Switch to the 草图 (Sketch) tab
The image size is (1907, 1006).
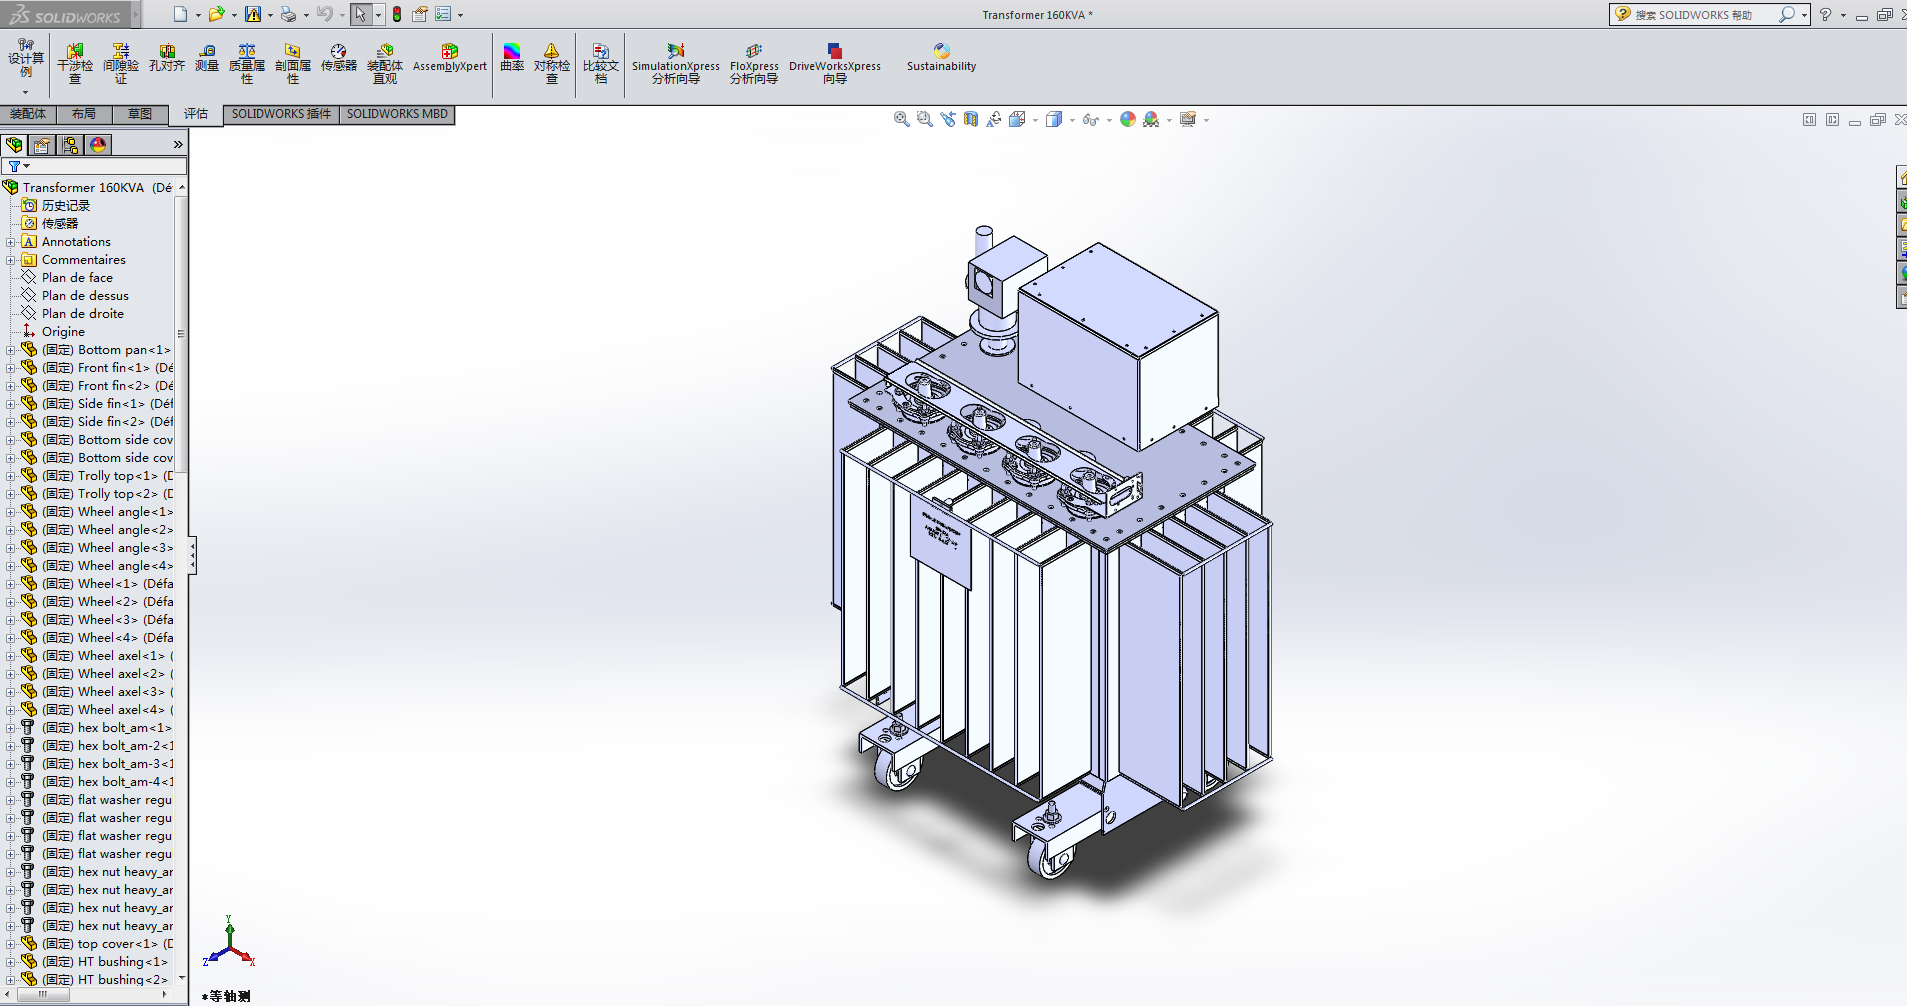pyautogui.click(x=139, y=114)
